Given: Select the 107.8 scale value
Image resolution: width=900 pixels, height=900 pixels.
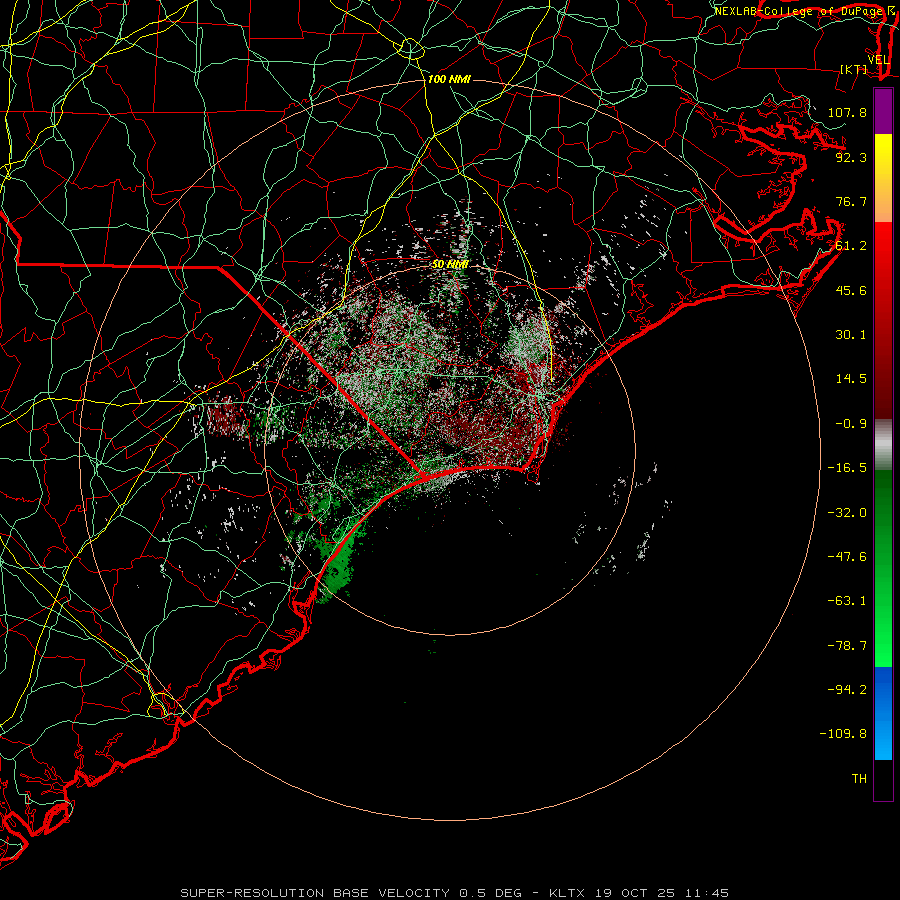Looking at the screenshot, I should 847,112.
